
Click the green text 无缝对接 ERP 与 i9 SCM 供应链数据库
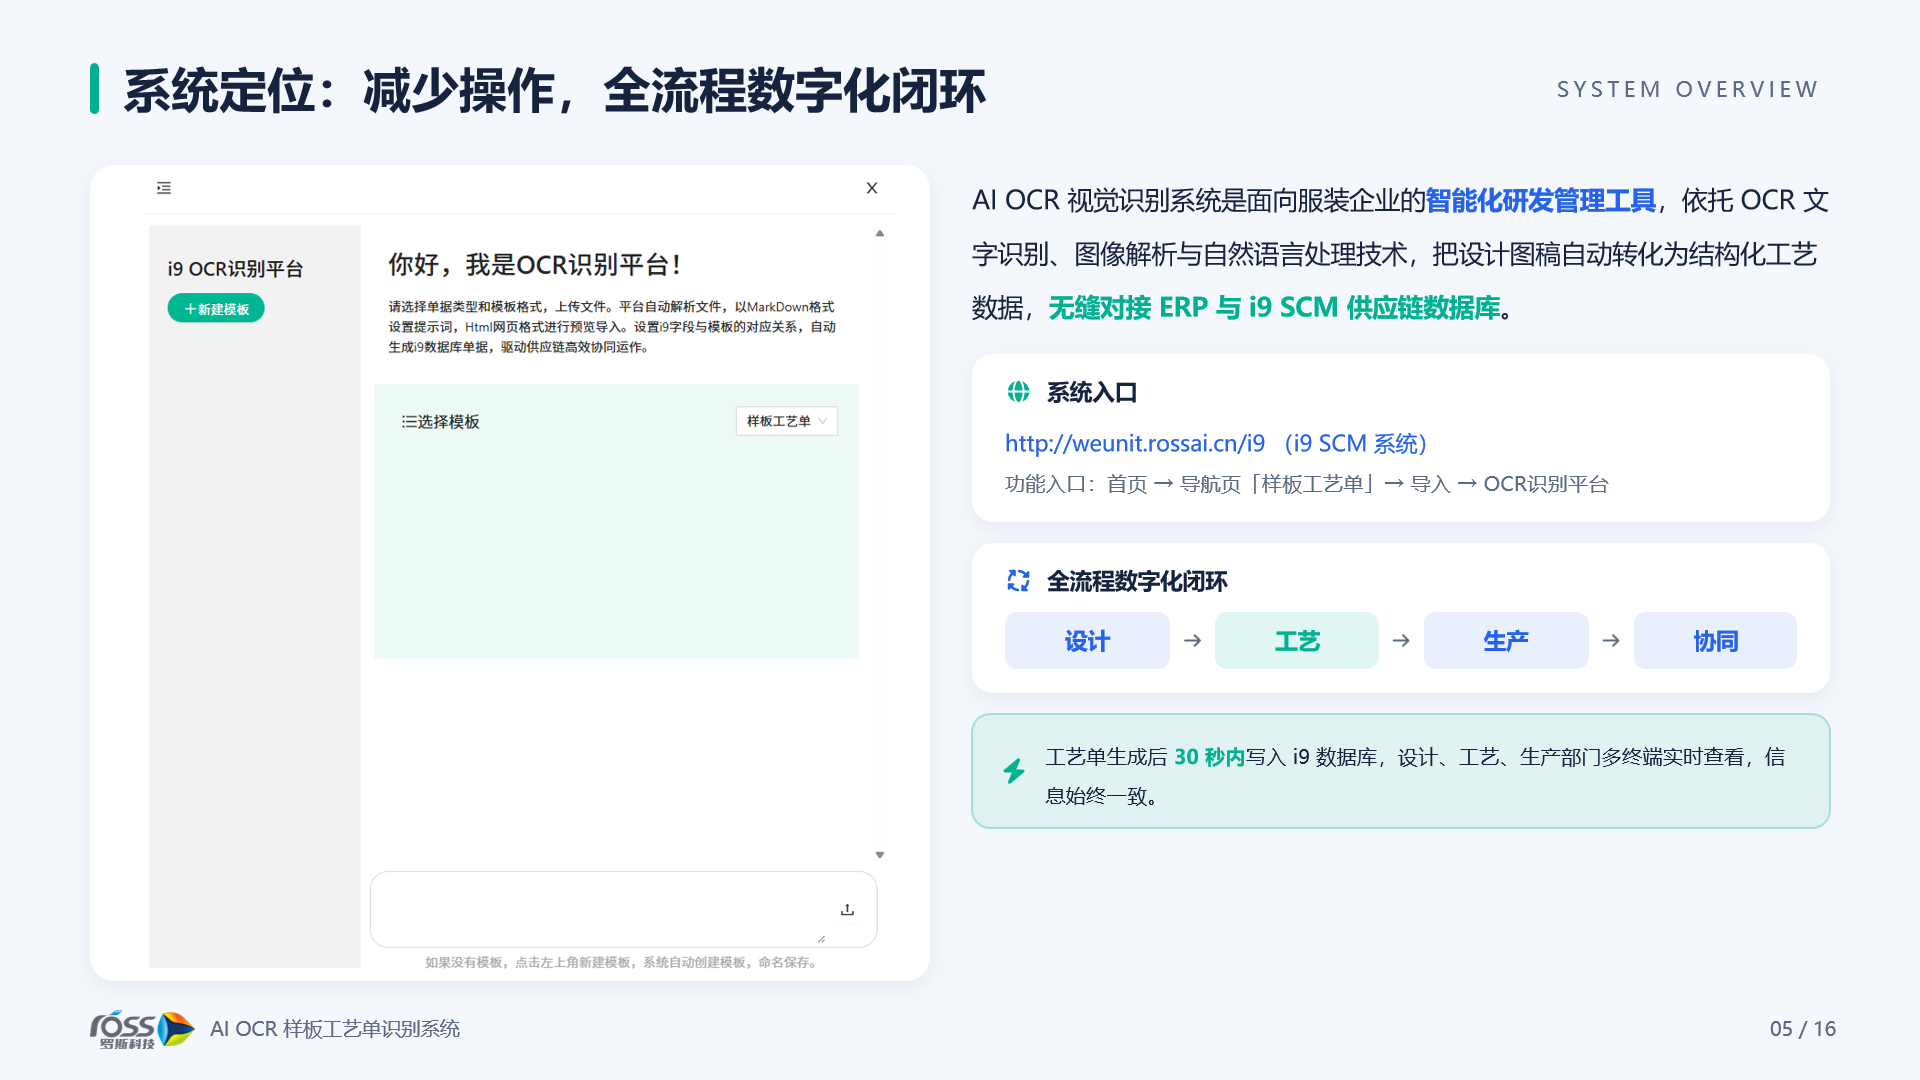click(1274, 308)
